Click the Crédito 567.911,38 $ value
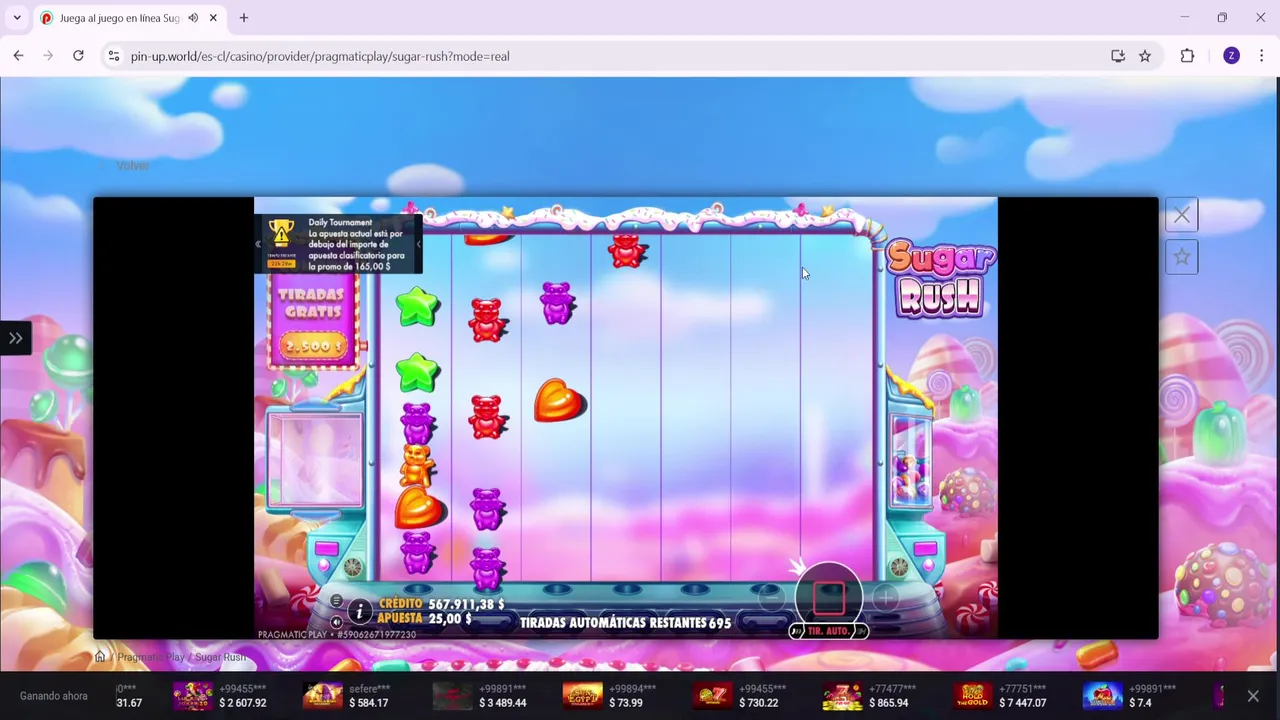The height and width of the screenshot is (720, 1280). (x=466, y=604)
